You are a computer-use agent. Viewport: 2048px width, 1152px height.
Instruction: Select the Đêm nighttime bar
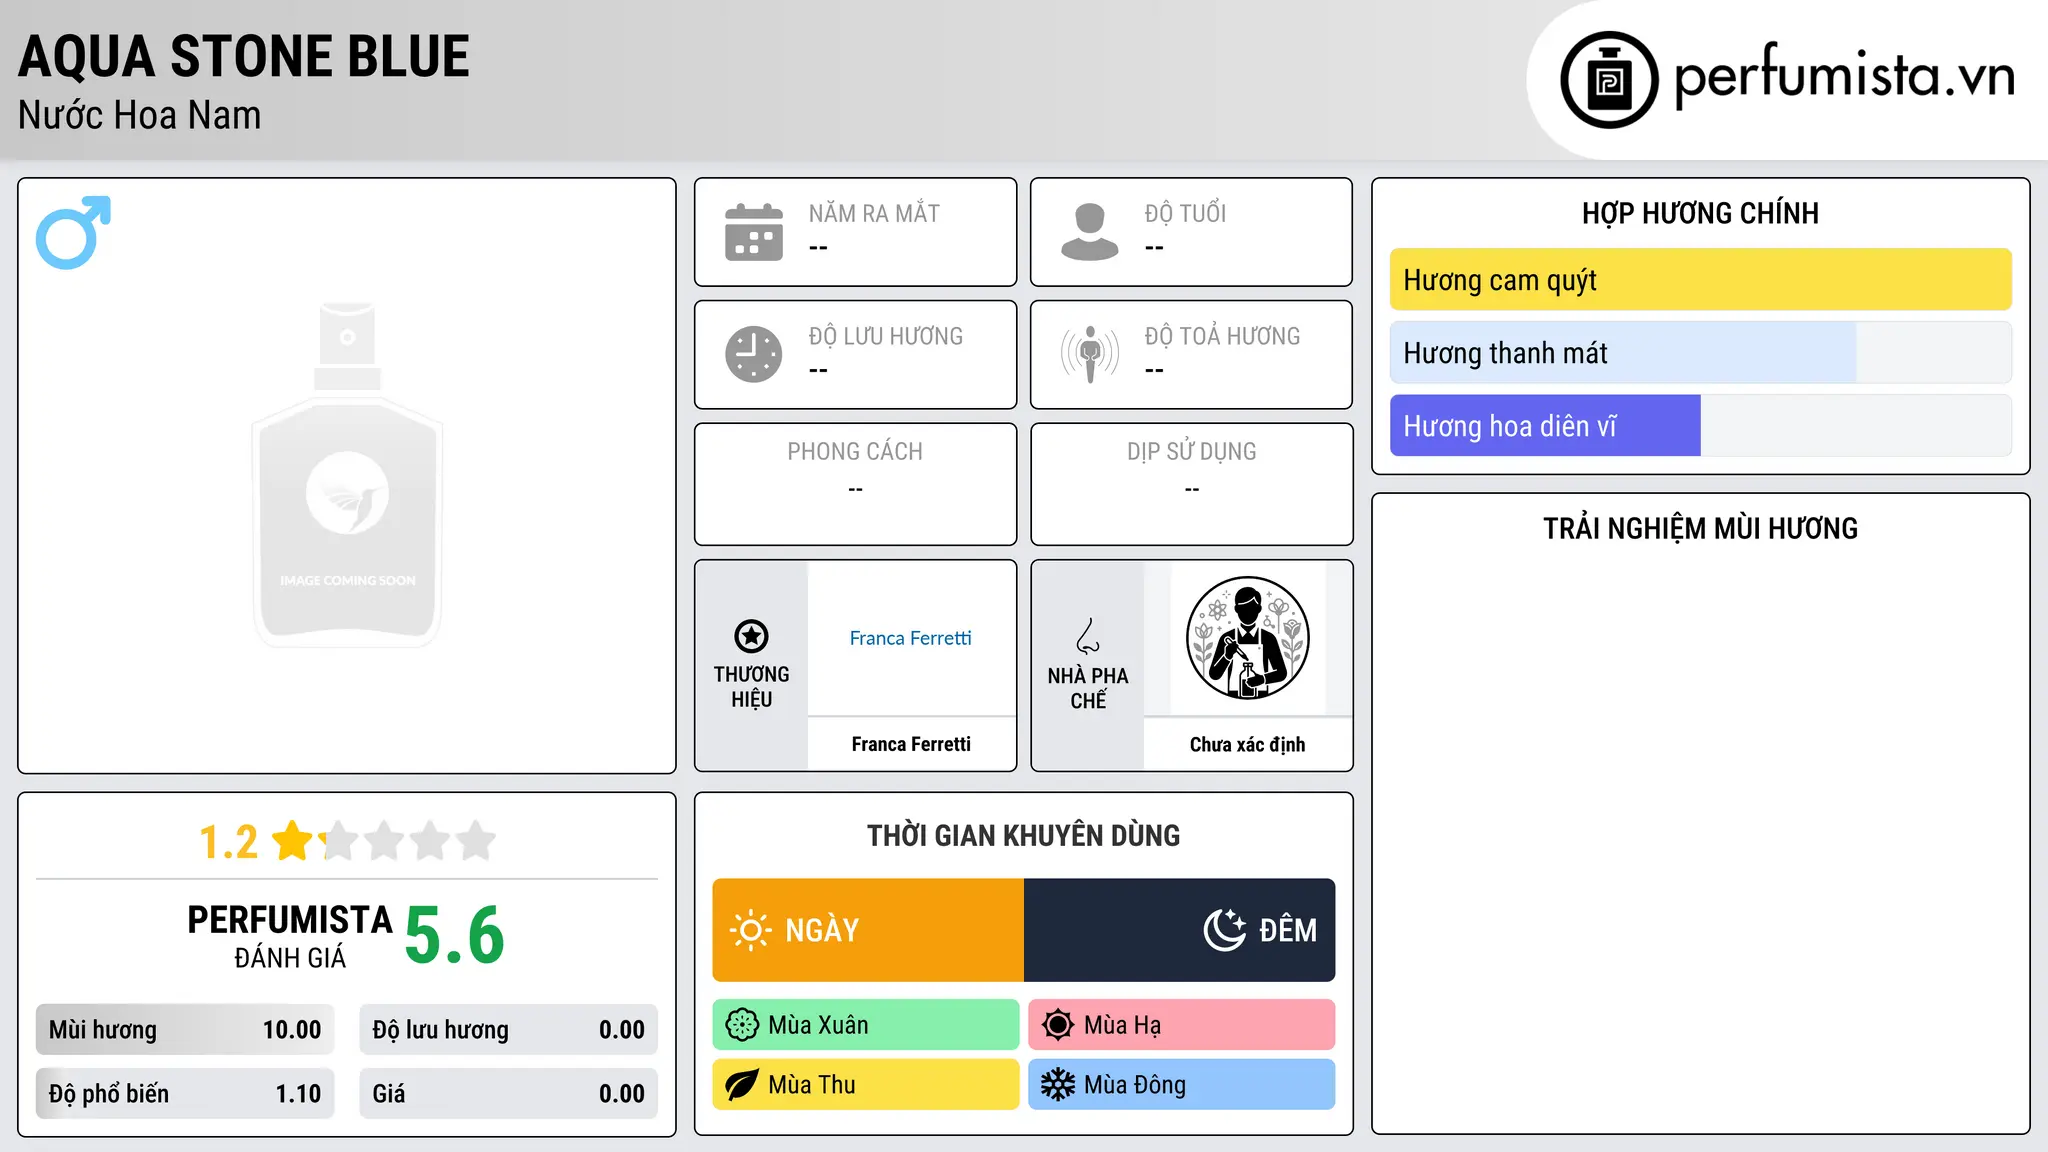1180,930
